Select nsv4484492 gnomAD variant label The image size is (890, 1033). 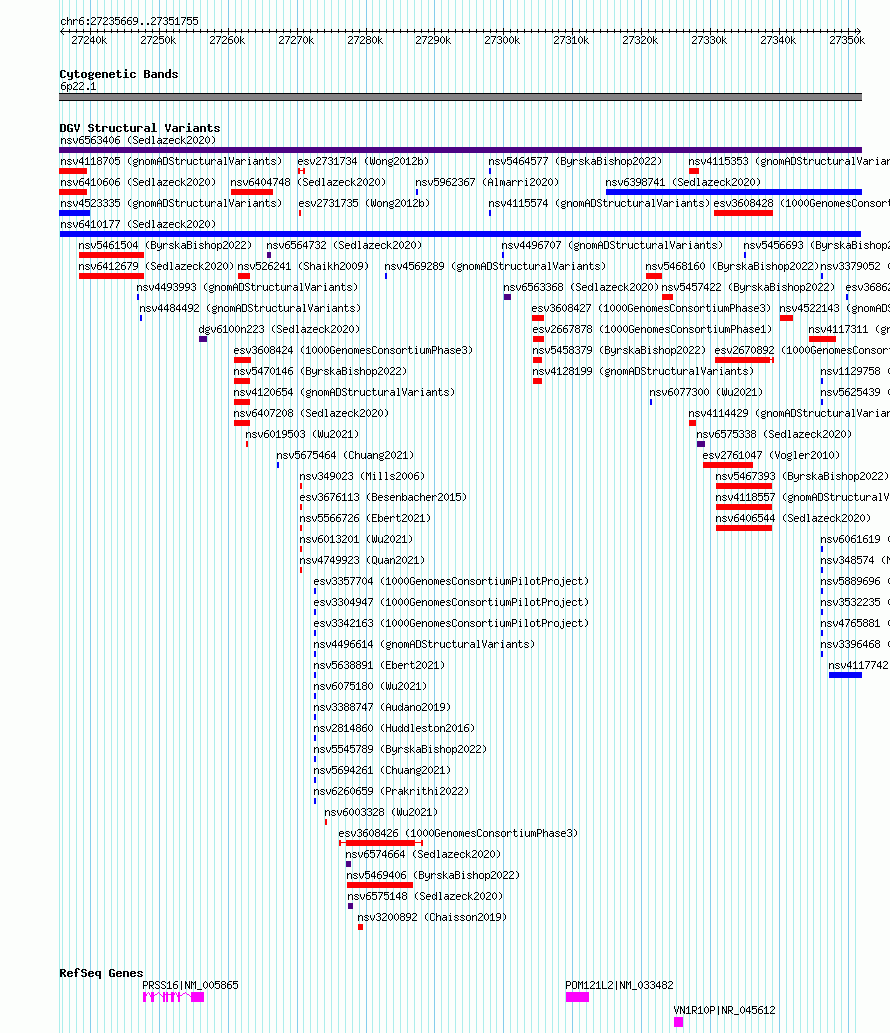250,309
